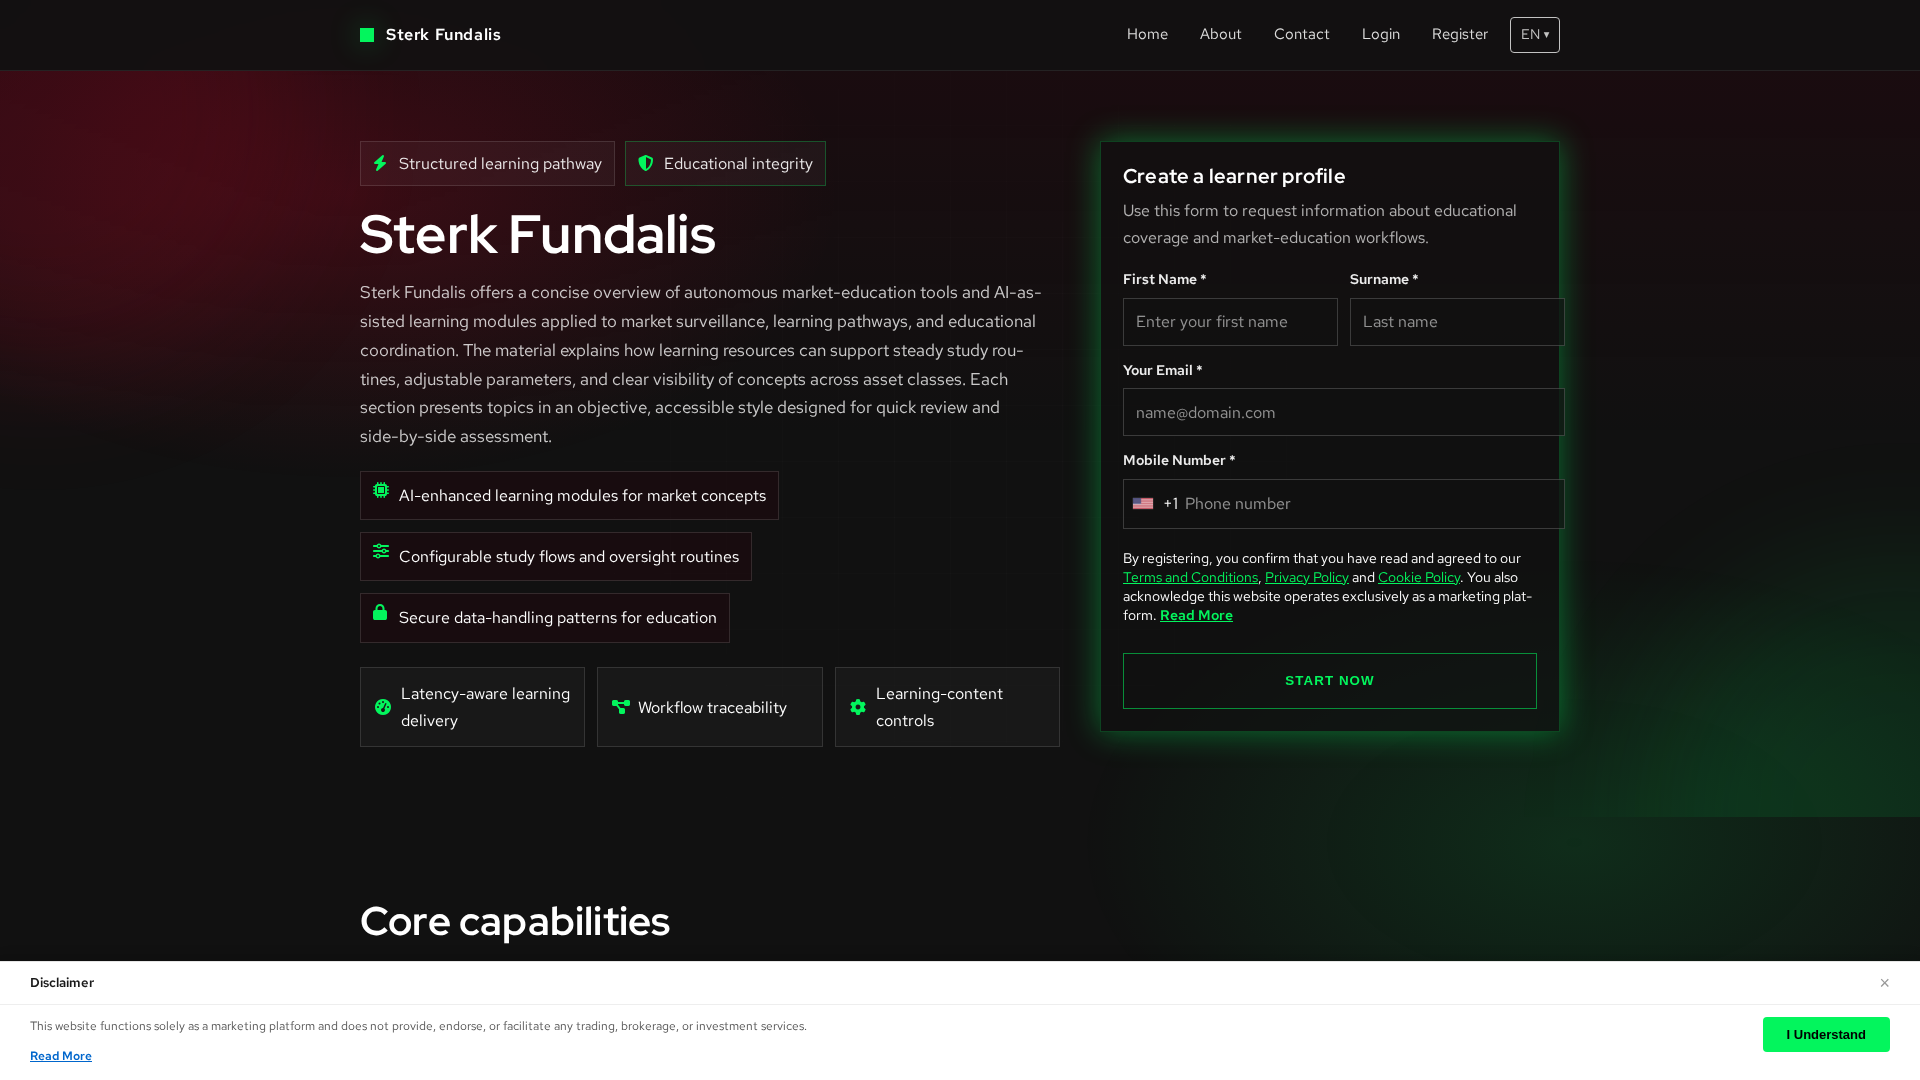1920x1080 pixels.
Task: Focus the Surname input field
Action: point(1457,322)
